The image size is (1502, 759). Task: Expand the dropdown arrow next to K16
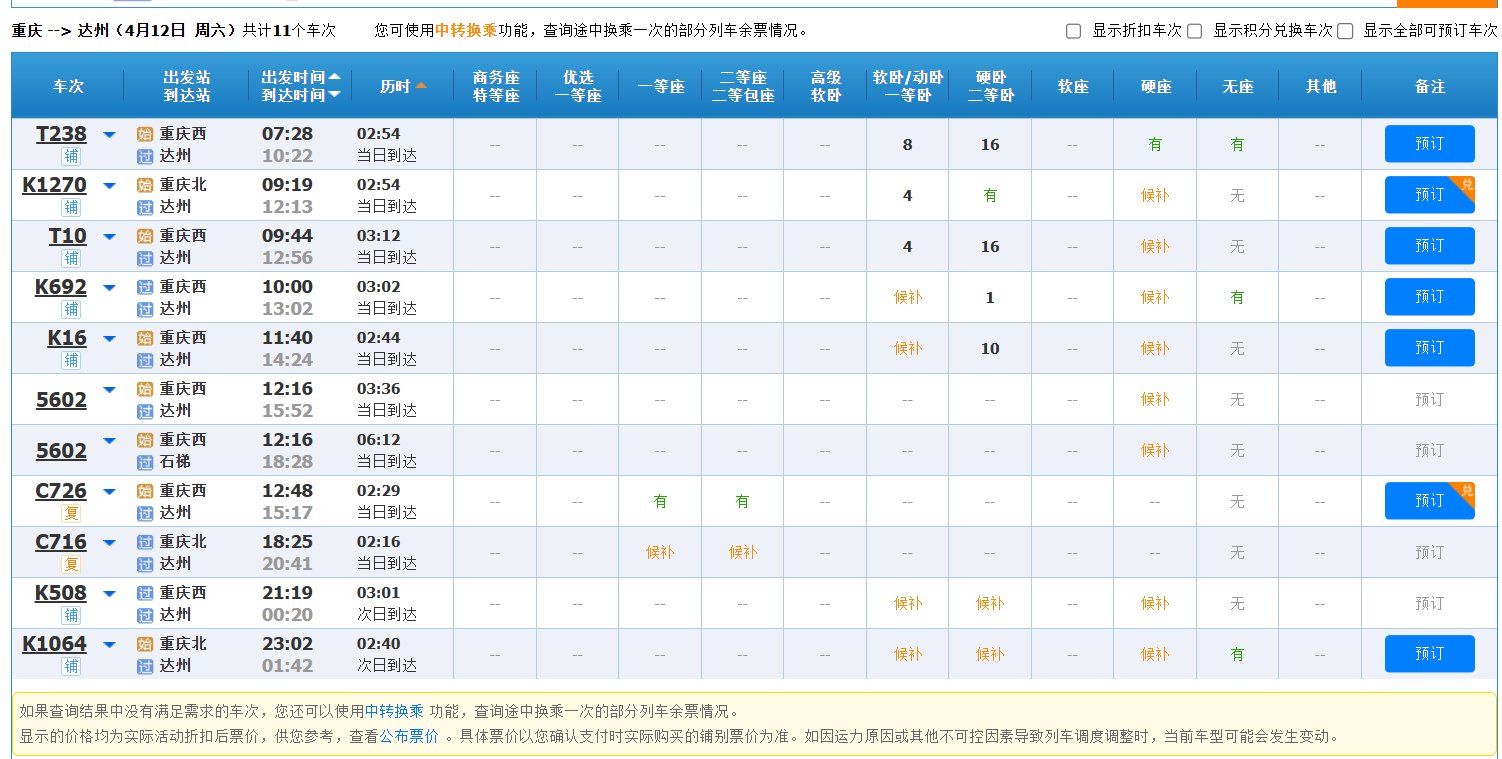pyautogui.click(x=110, y=338)
